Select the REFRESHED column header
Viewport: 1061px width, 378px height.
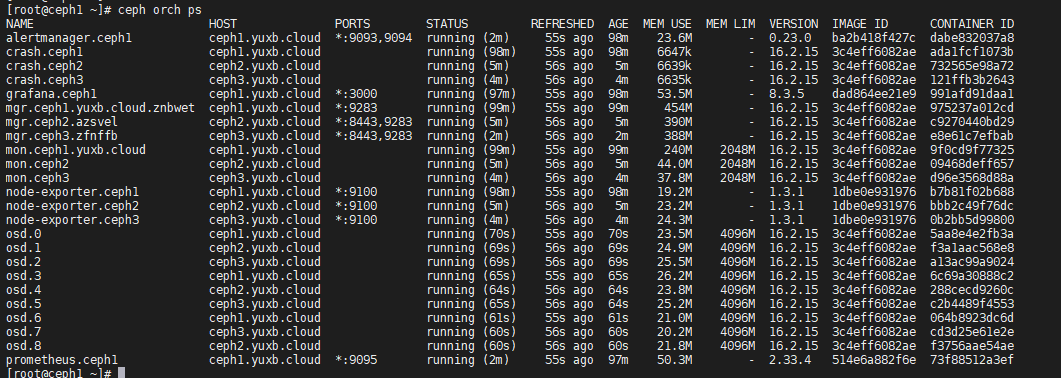click(562, 24)
